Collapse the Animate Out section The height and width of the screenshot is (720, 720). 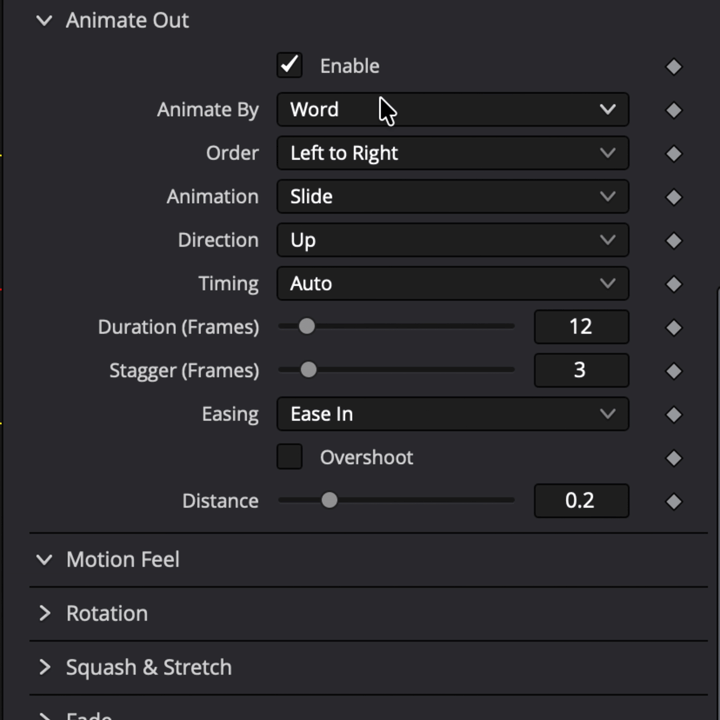(x=44, y=21)
